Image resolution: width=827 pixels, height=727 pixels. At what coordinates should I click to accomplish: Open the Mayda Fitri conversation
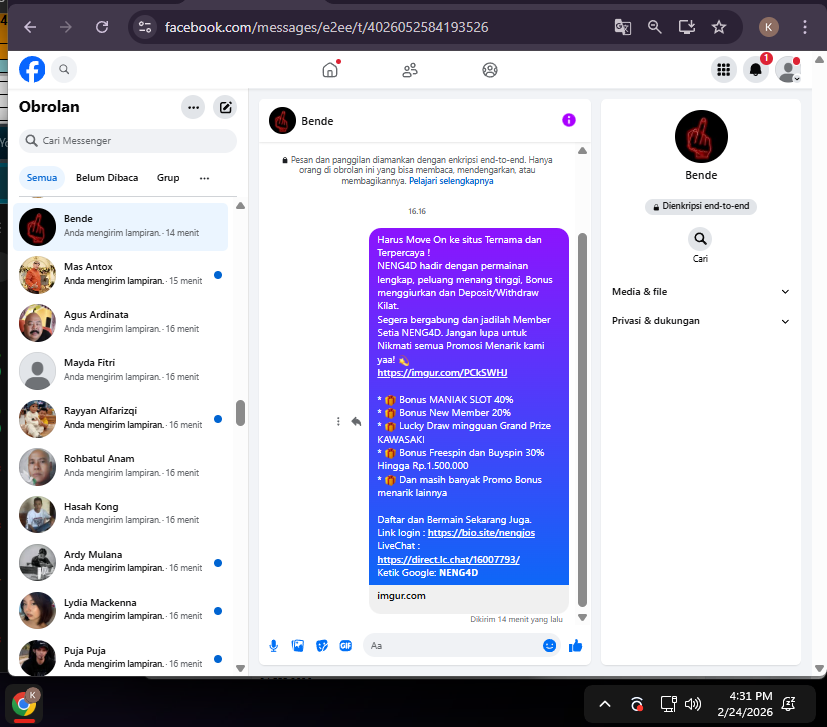click(x=121, y=371)
